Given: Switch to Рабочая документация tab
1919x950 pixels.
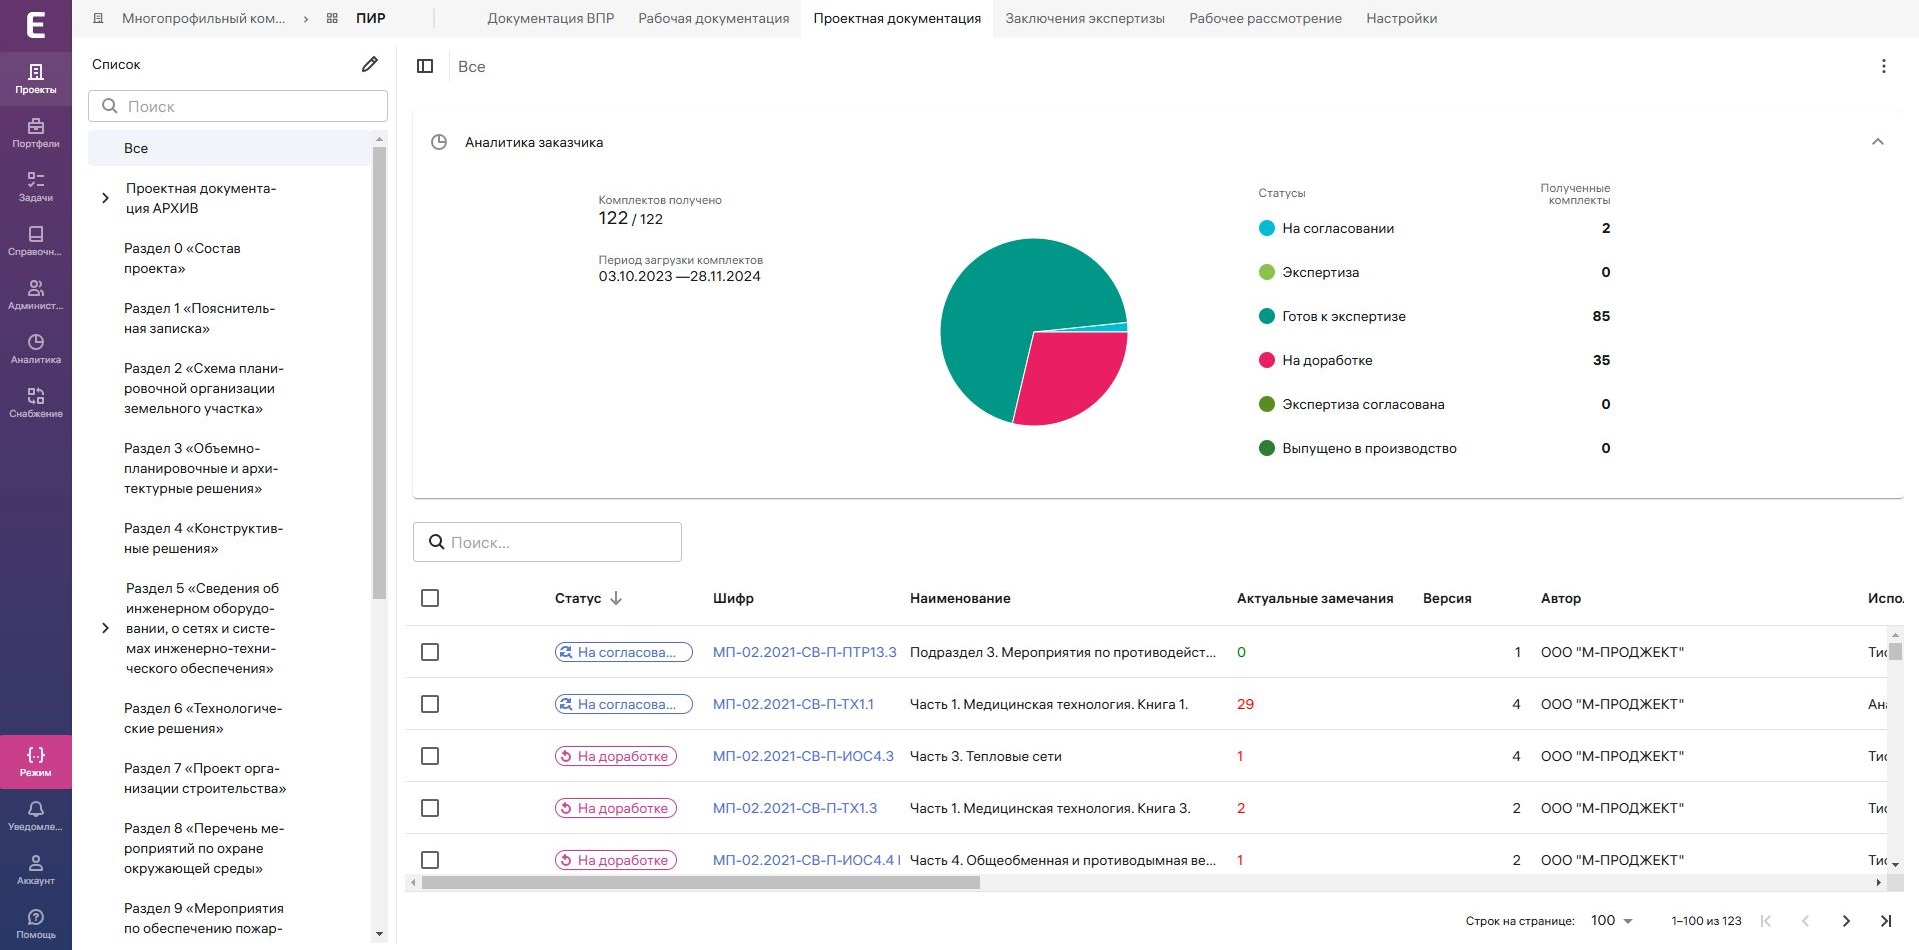Looking at the screenshot, I should click(x=713, y=18).
